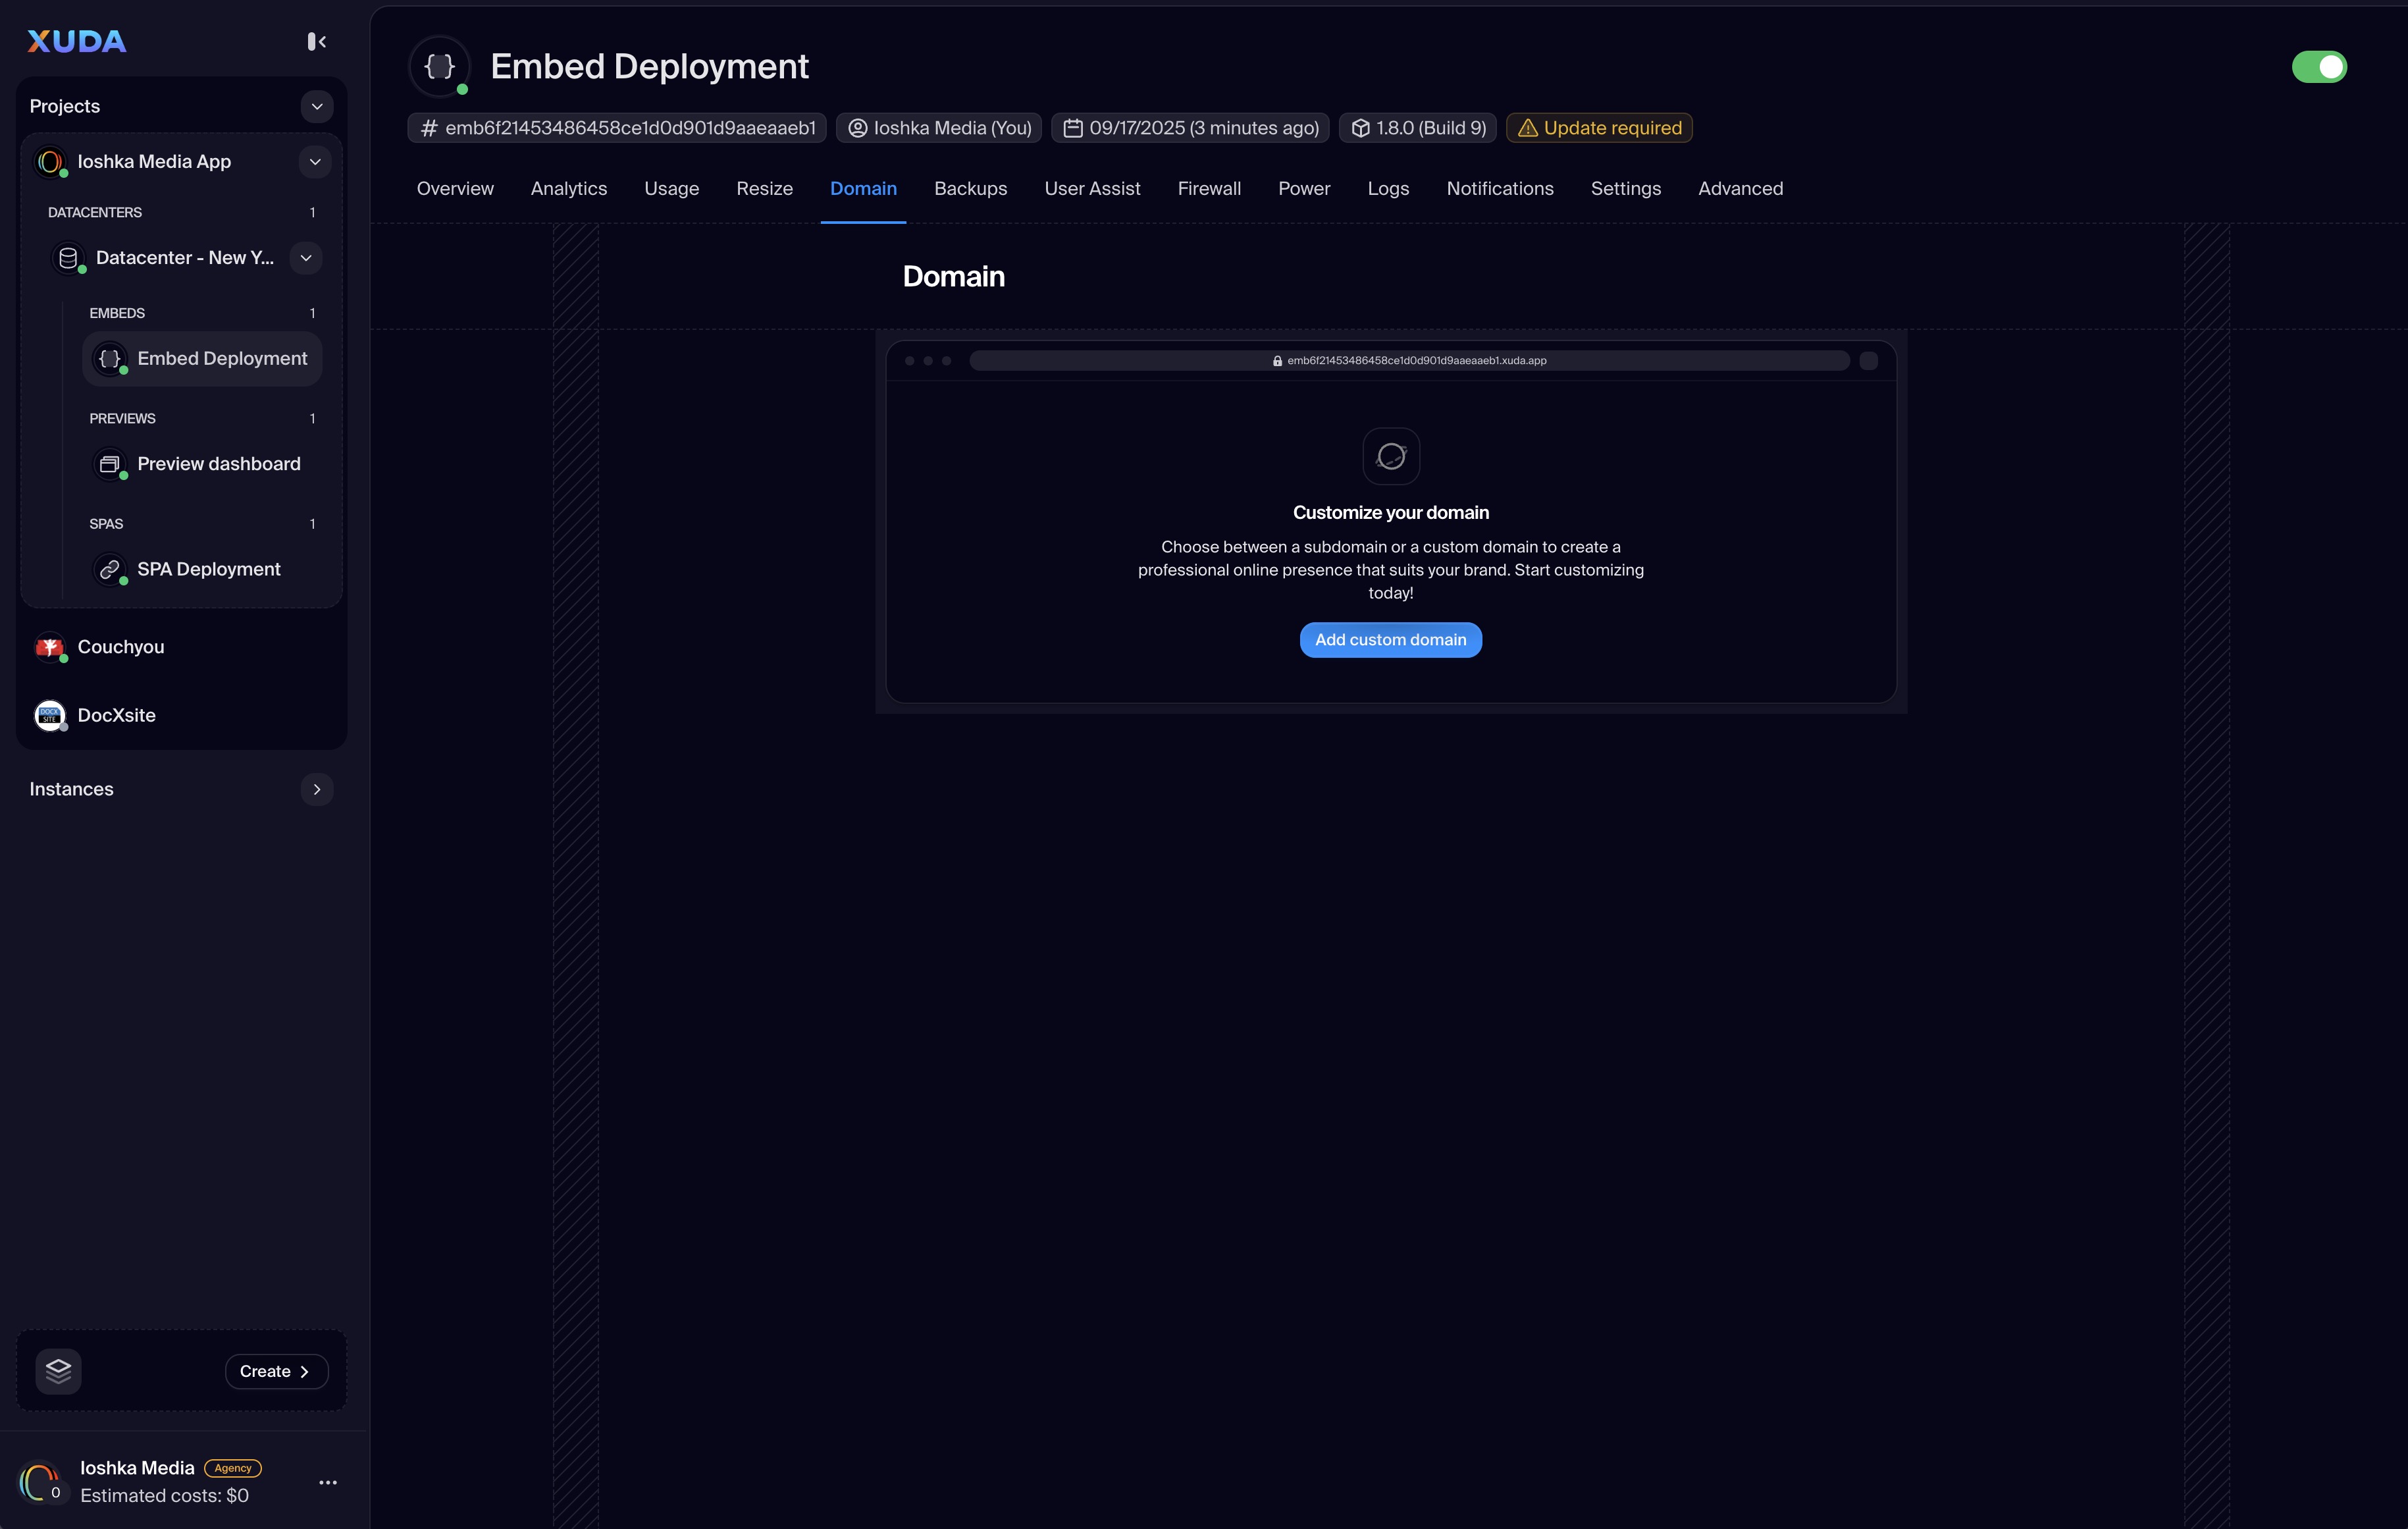Click the xuda.app URL address bar
This screenshot has height=1529, width=2408.
1408,361
